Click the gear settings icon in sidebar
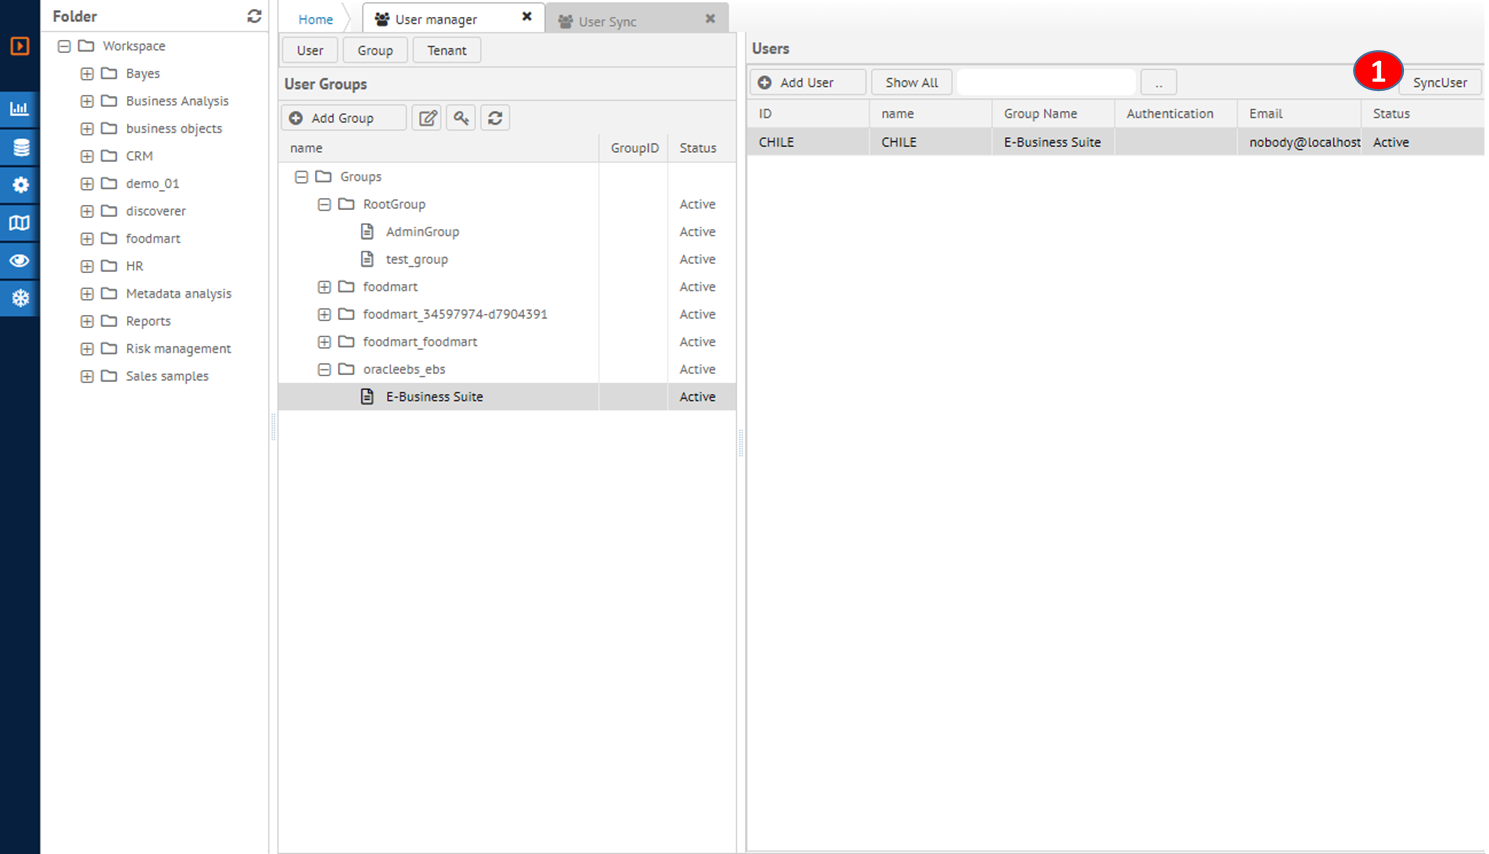The image size is (1489, 854). [x=19, y=185]
